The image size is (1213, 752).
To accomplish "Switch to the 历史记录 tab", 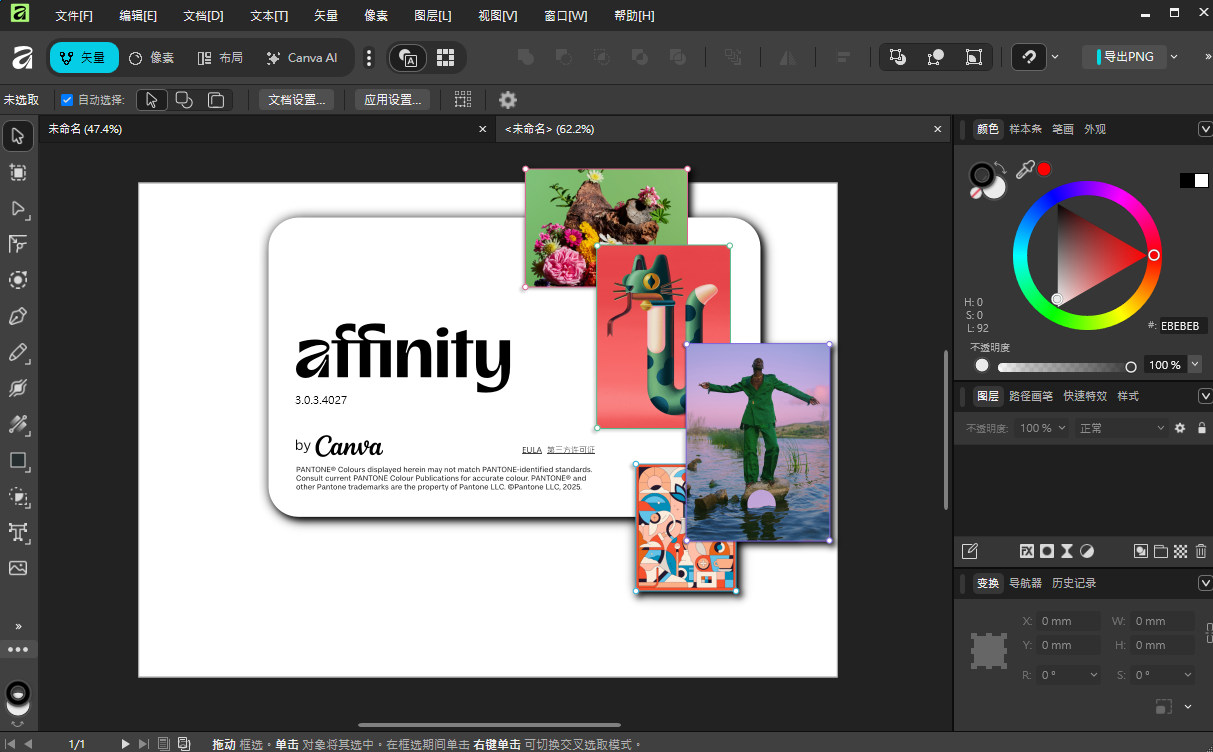I will tap(1073, 583).
